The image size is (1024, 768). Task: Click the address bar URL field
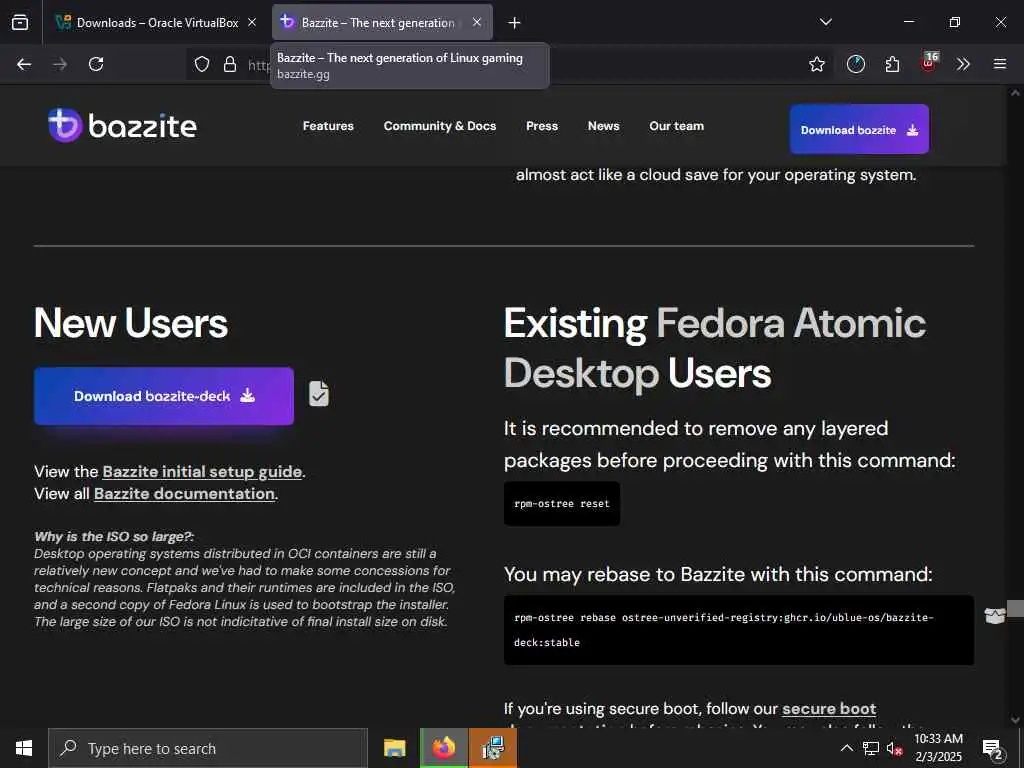[x=509, y=64]
